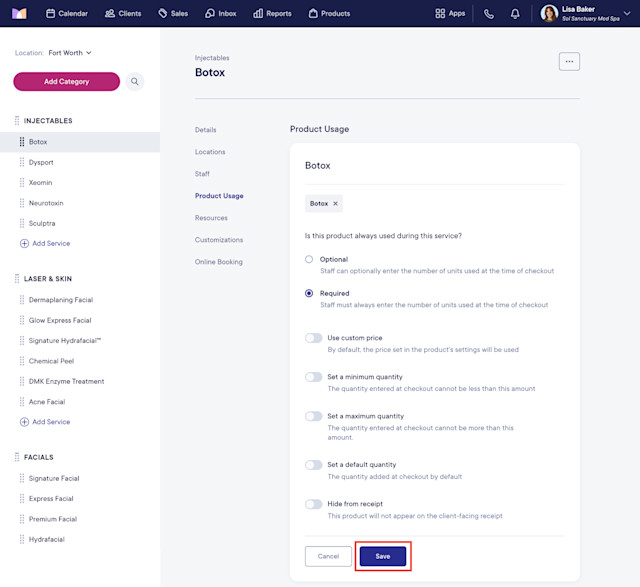Viewport: 640px width, 587px height.
Task: Select Chemical Peel in service list
Action: 51,361
